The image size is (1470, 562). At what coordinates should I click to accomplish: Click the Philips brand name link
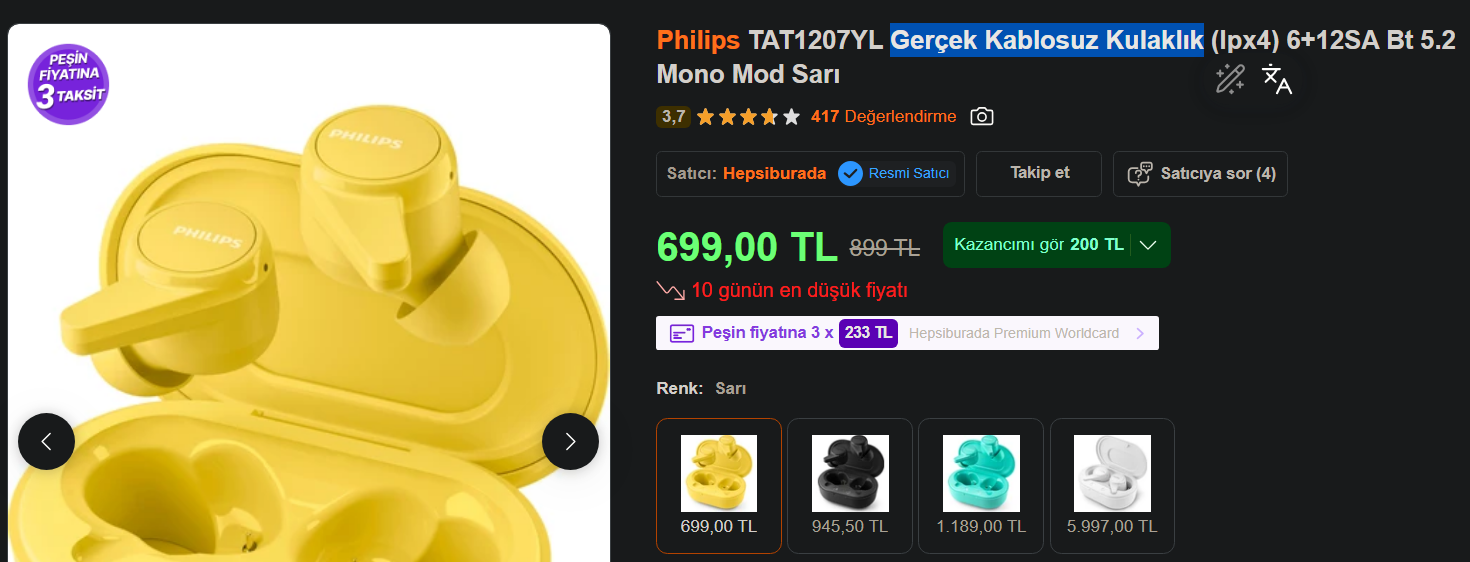point(698,41)
